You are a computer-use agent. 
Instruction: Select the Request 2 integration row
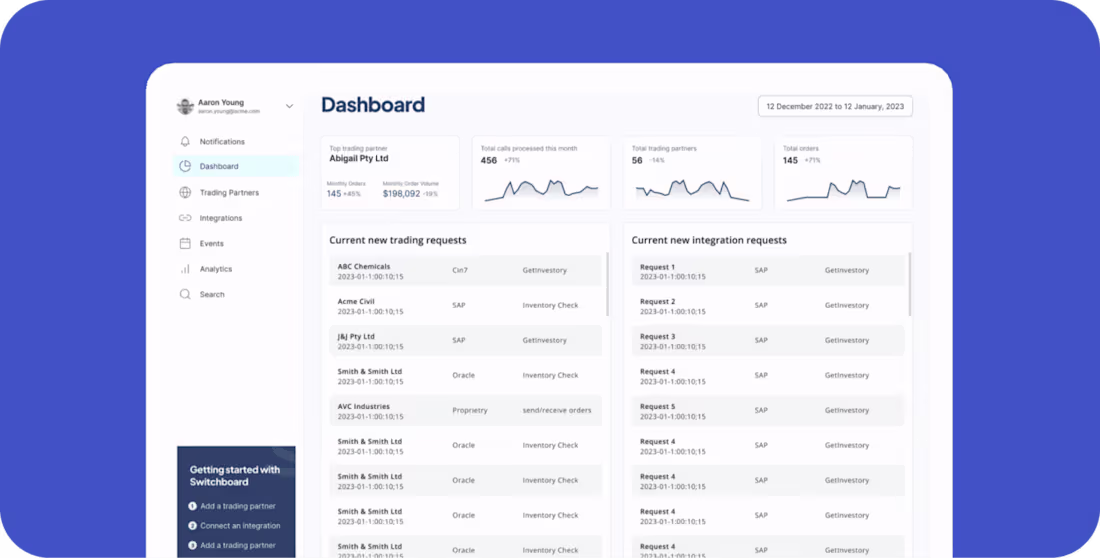click(768, 305)
